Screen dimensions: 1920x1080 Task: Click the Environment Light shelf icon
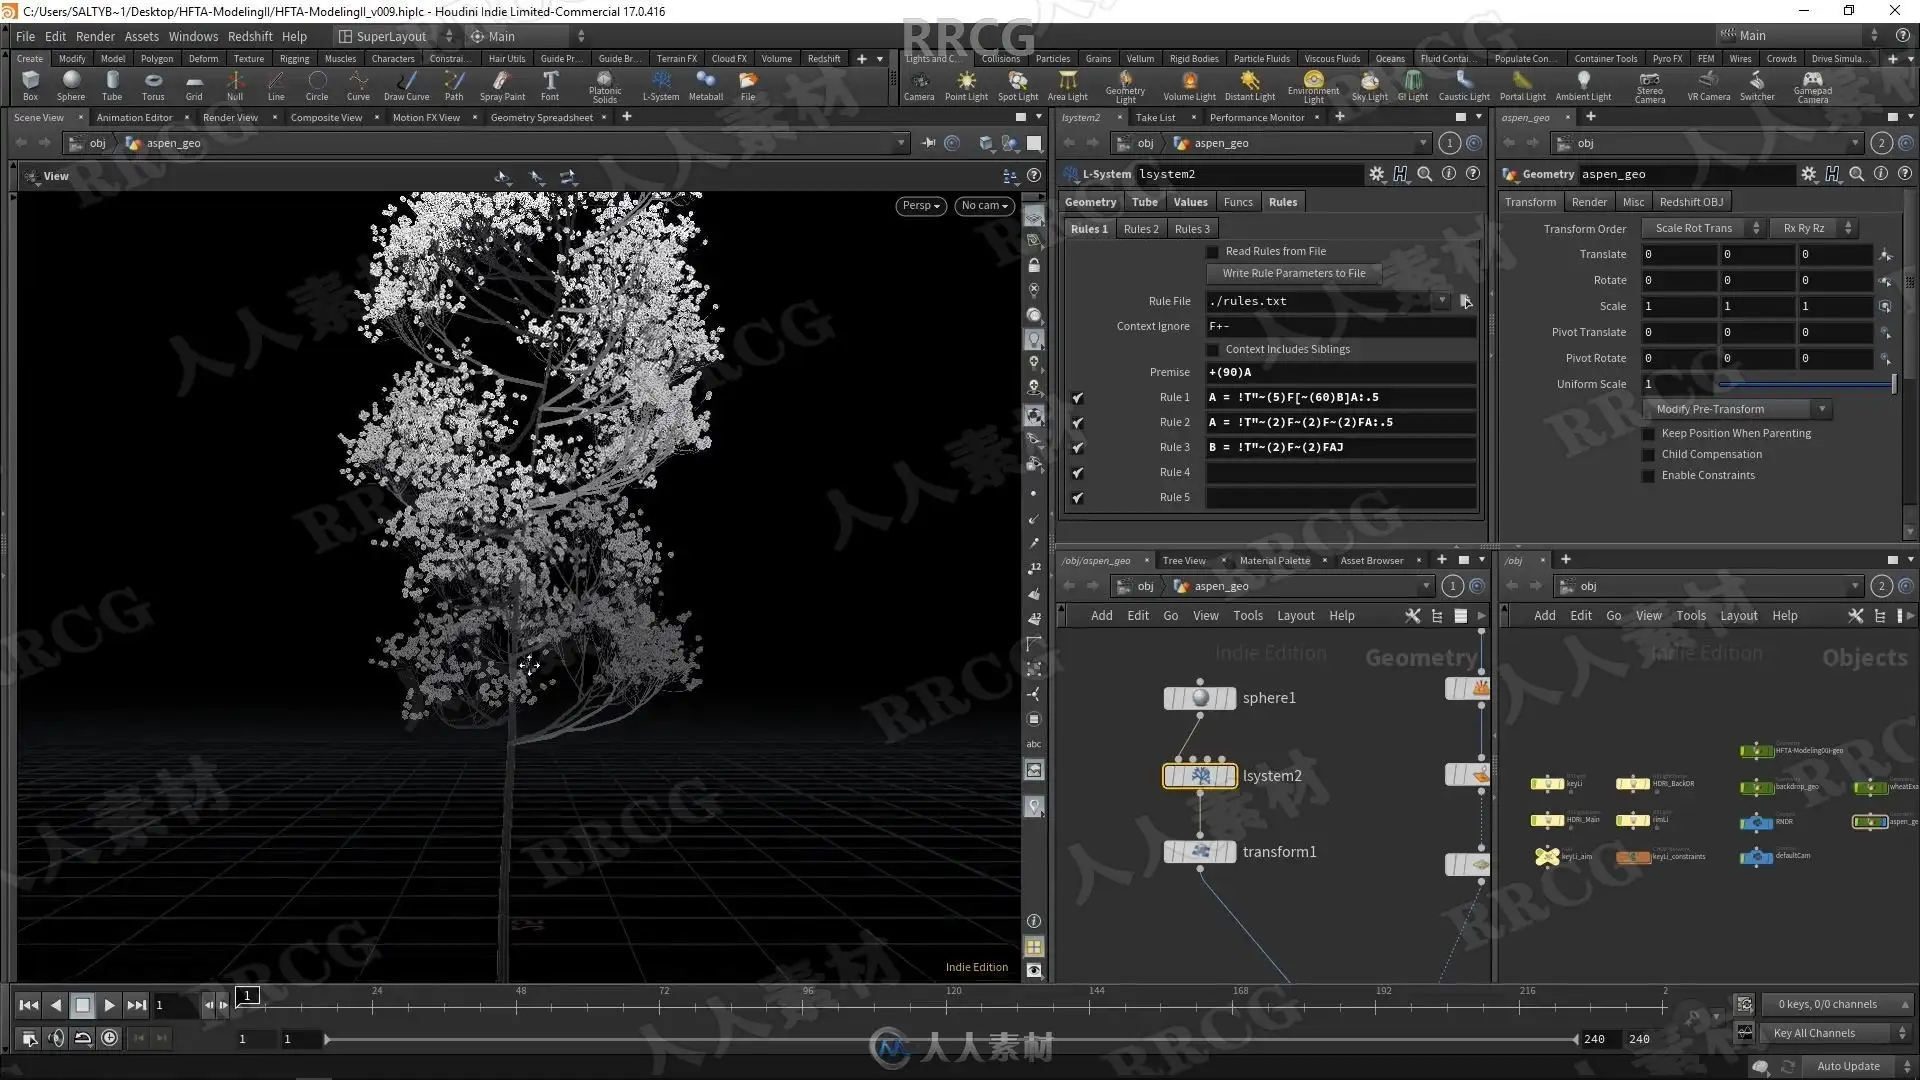[1313, 80]
